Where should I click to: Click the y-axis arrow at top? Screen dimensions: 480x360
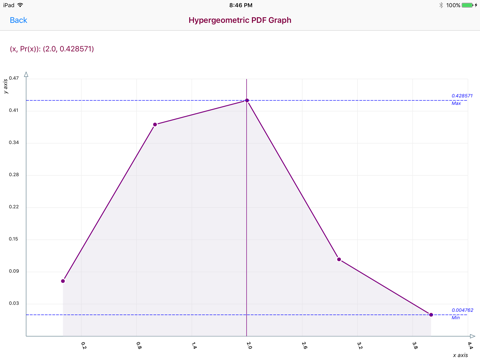[x=26, y=74]
